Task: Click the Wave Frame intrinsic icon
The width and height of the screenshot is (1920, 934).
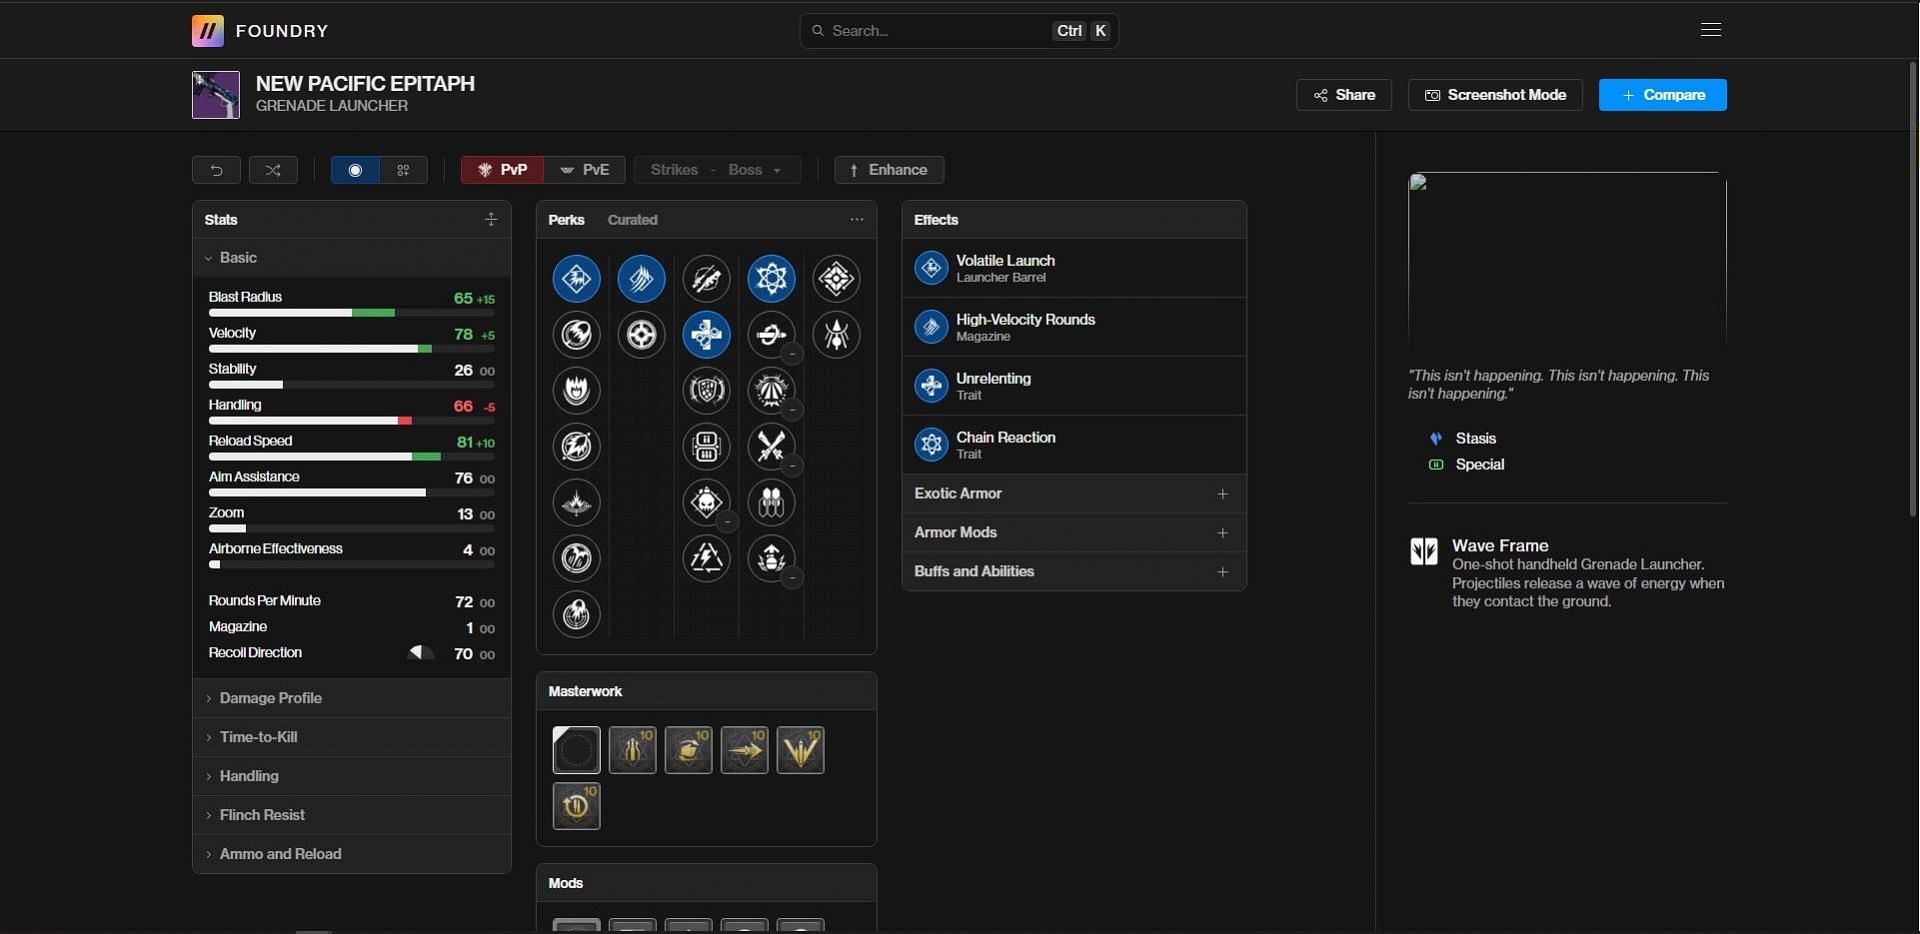Action: point(1424,551)
